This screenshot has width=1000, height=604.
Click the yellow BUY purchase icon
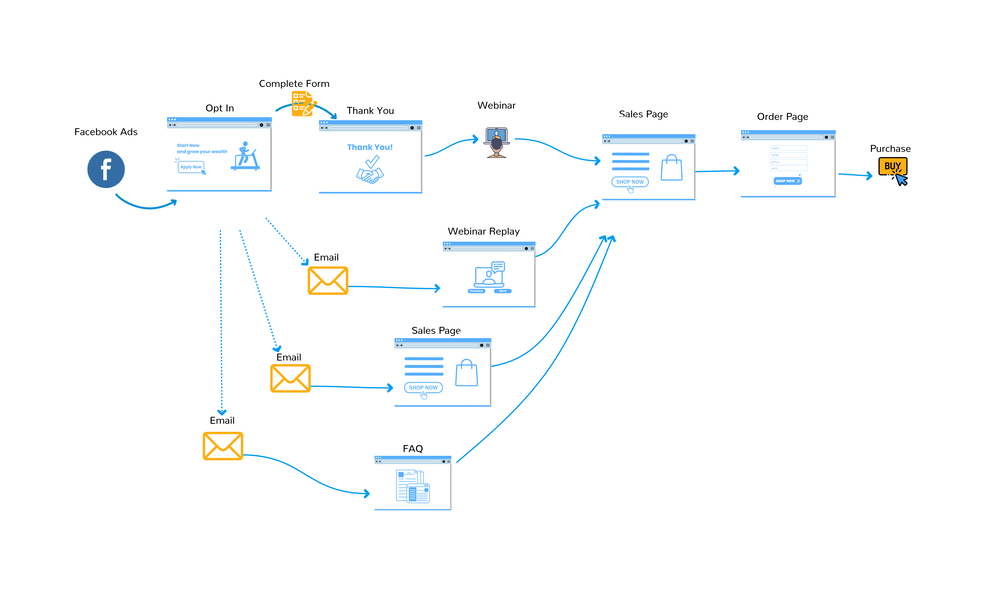(x=893, y=169)
